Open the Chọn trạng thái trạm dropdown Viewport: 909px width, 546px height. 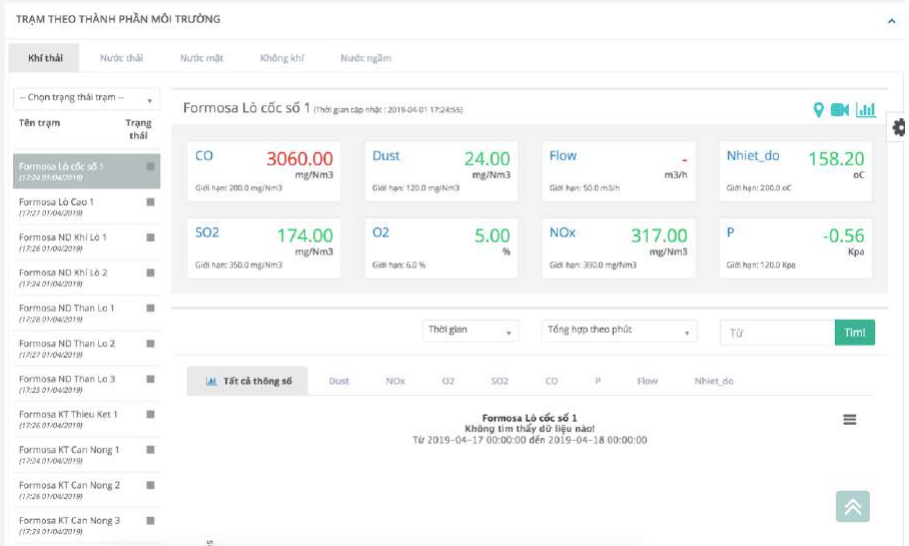tap(86, 98)
